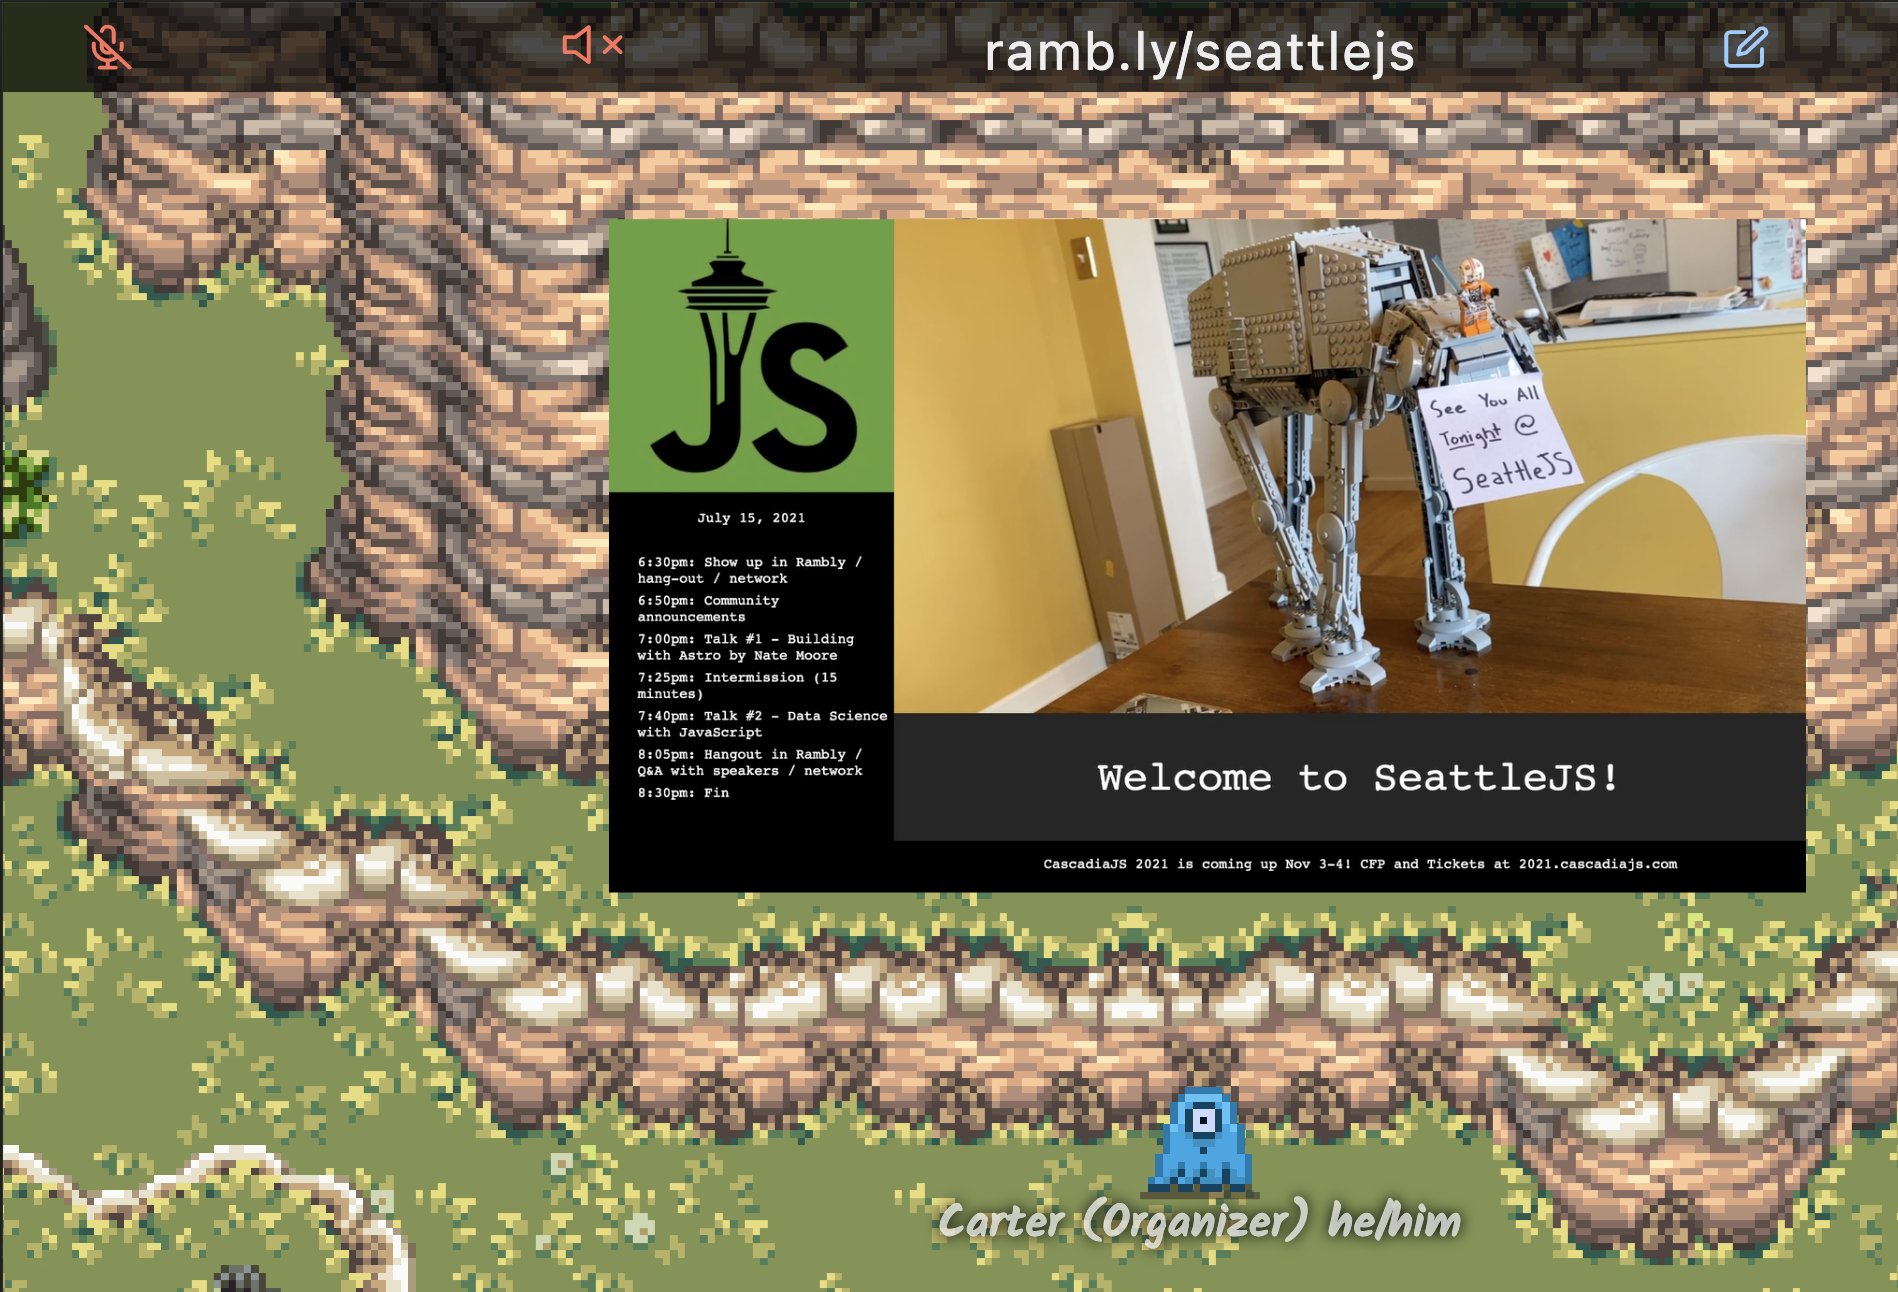Click the handwritten See You All Tonight note
The image size is (1898, 1292).
pos(1499,441)
